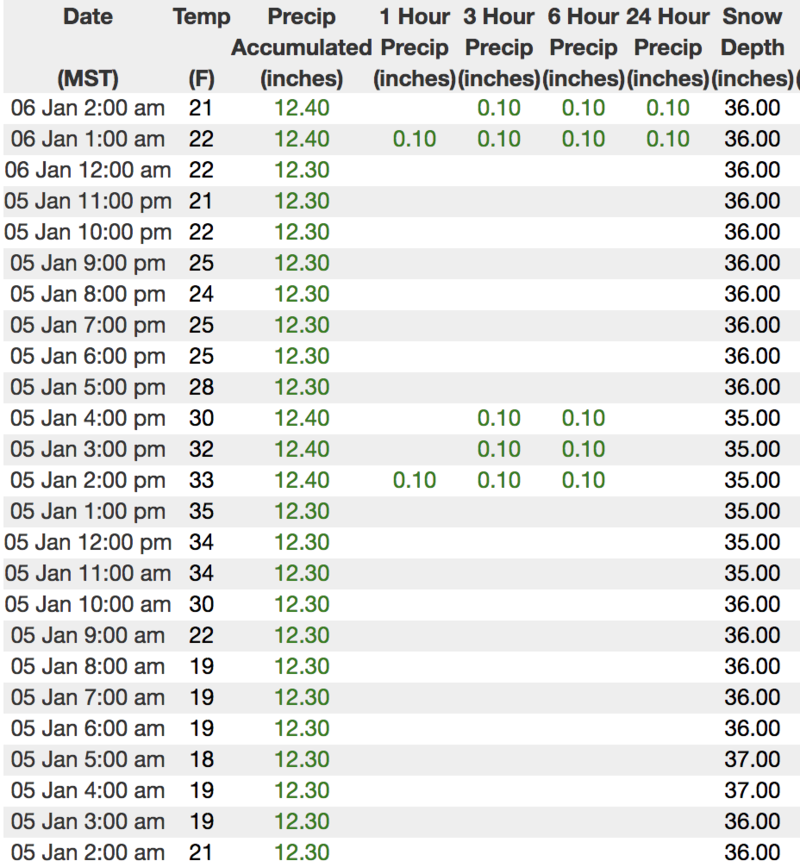Select snow depth 37.00 at 05 Jan 5:00 am
This screenshot has width=800, height=867.
[x=752, y=759]
